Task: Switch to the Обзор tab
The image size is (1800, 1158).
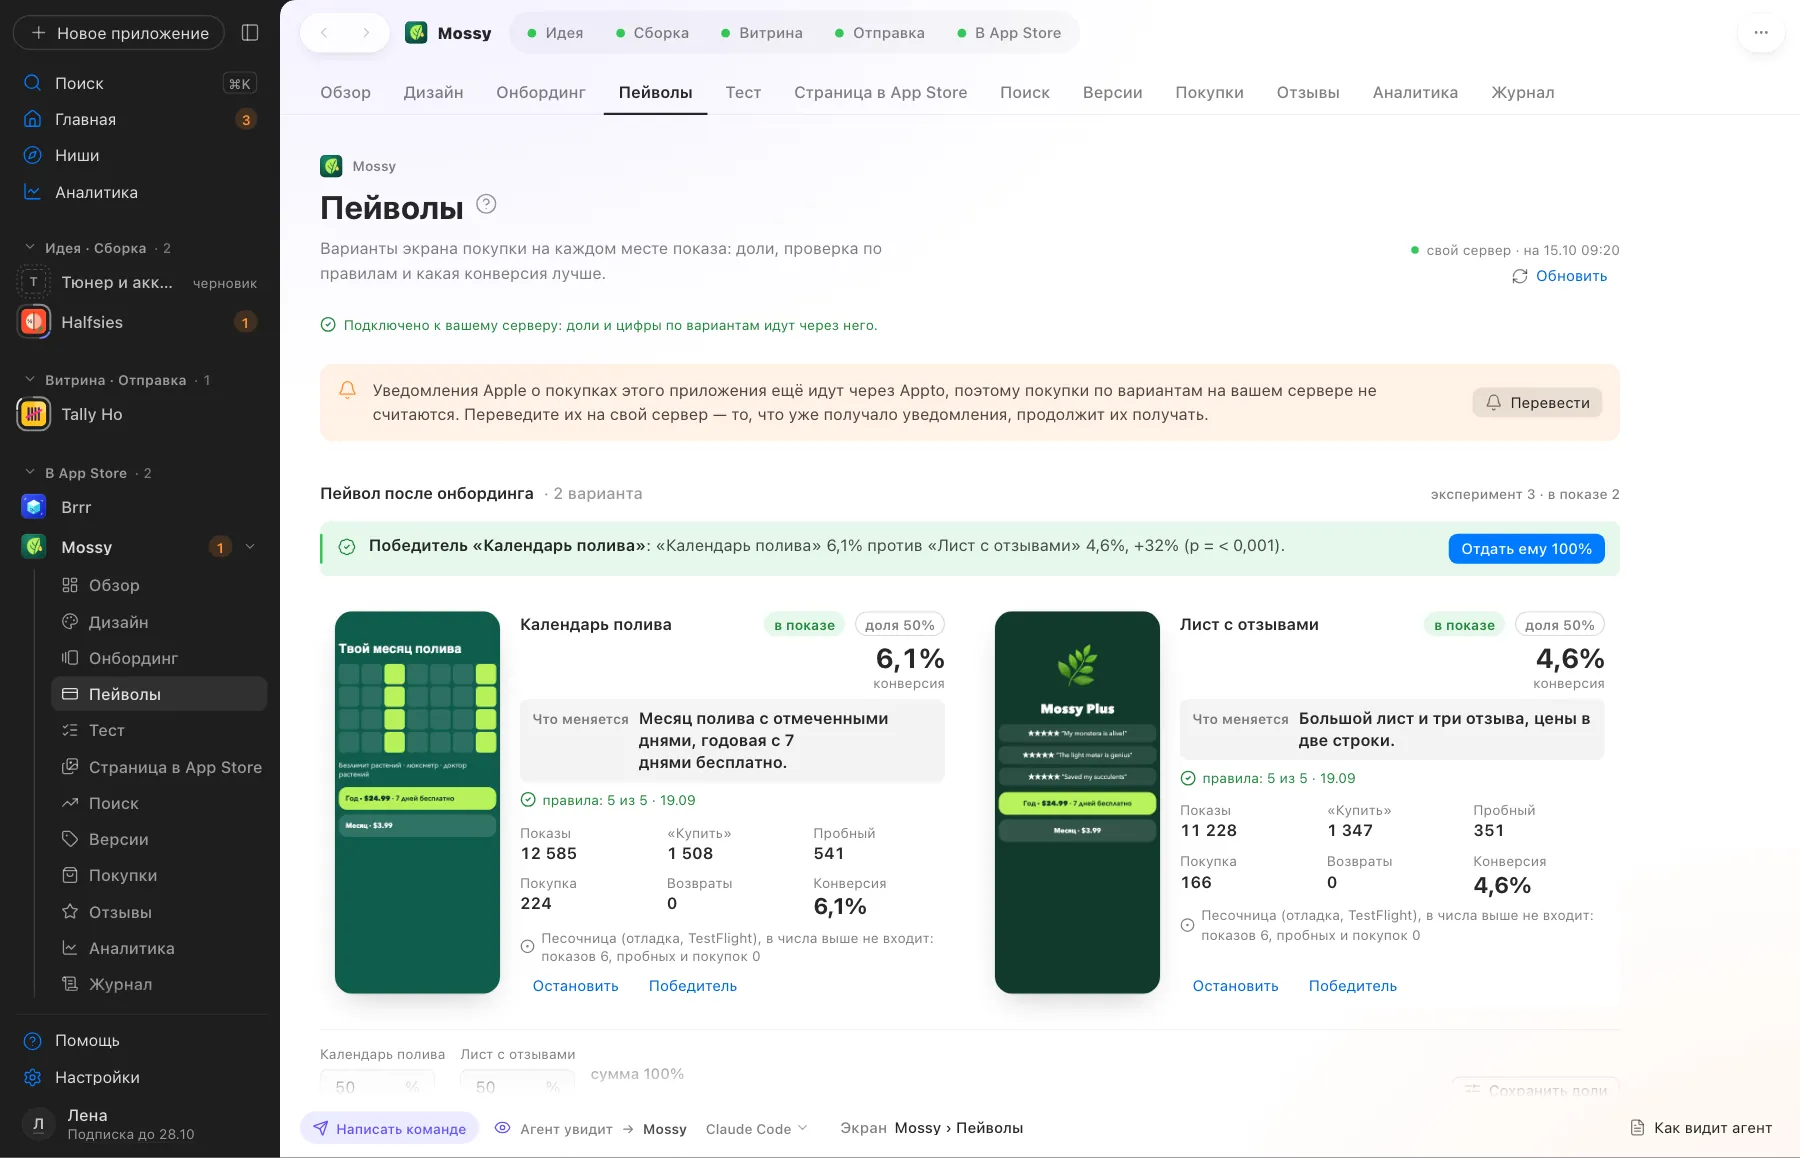Action: point(345,92)
